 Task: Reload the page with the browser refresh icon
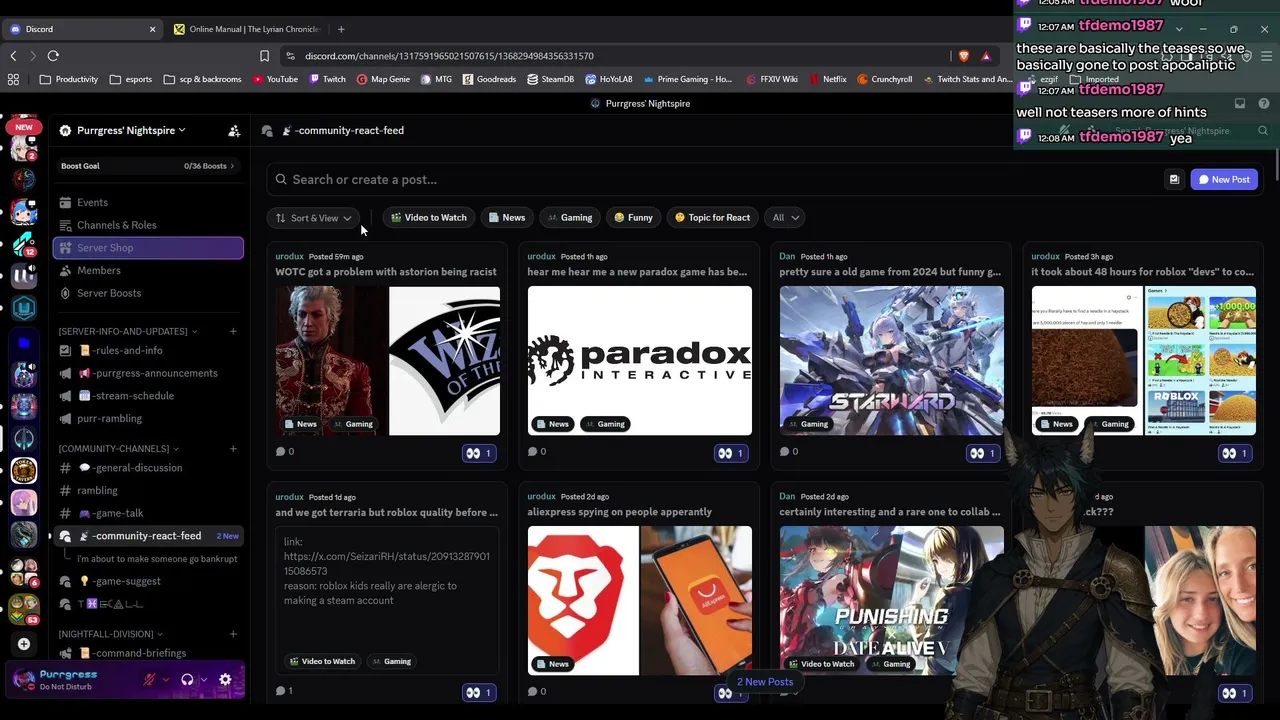coord(53,56)
